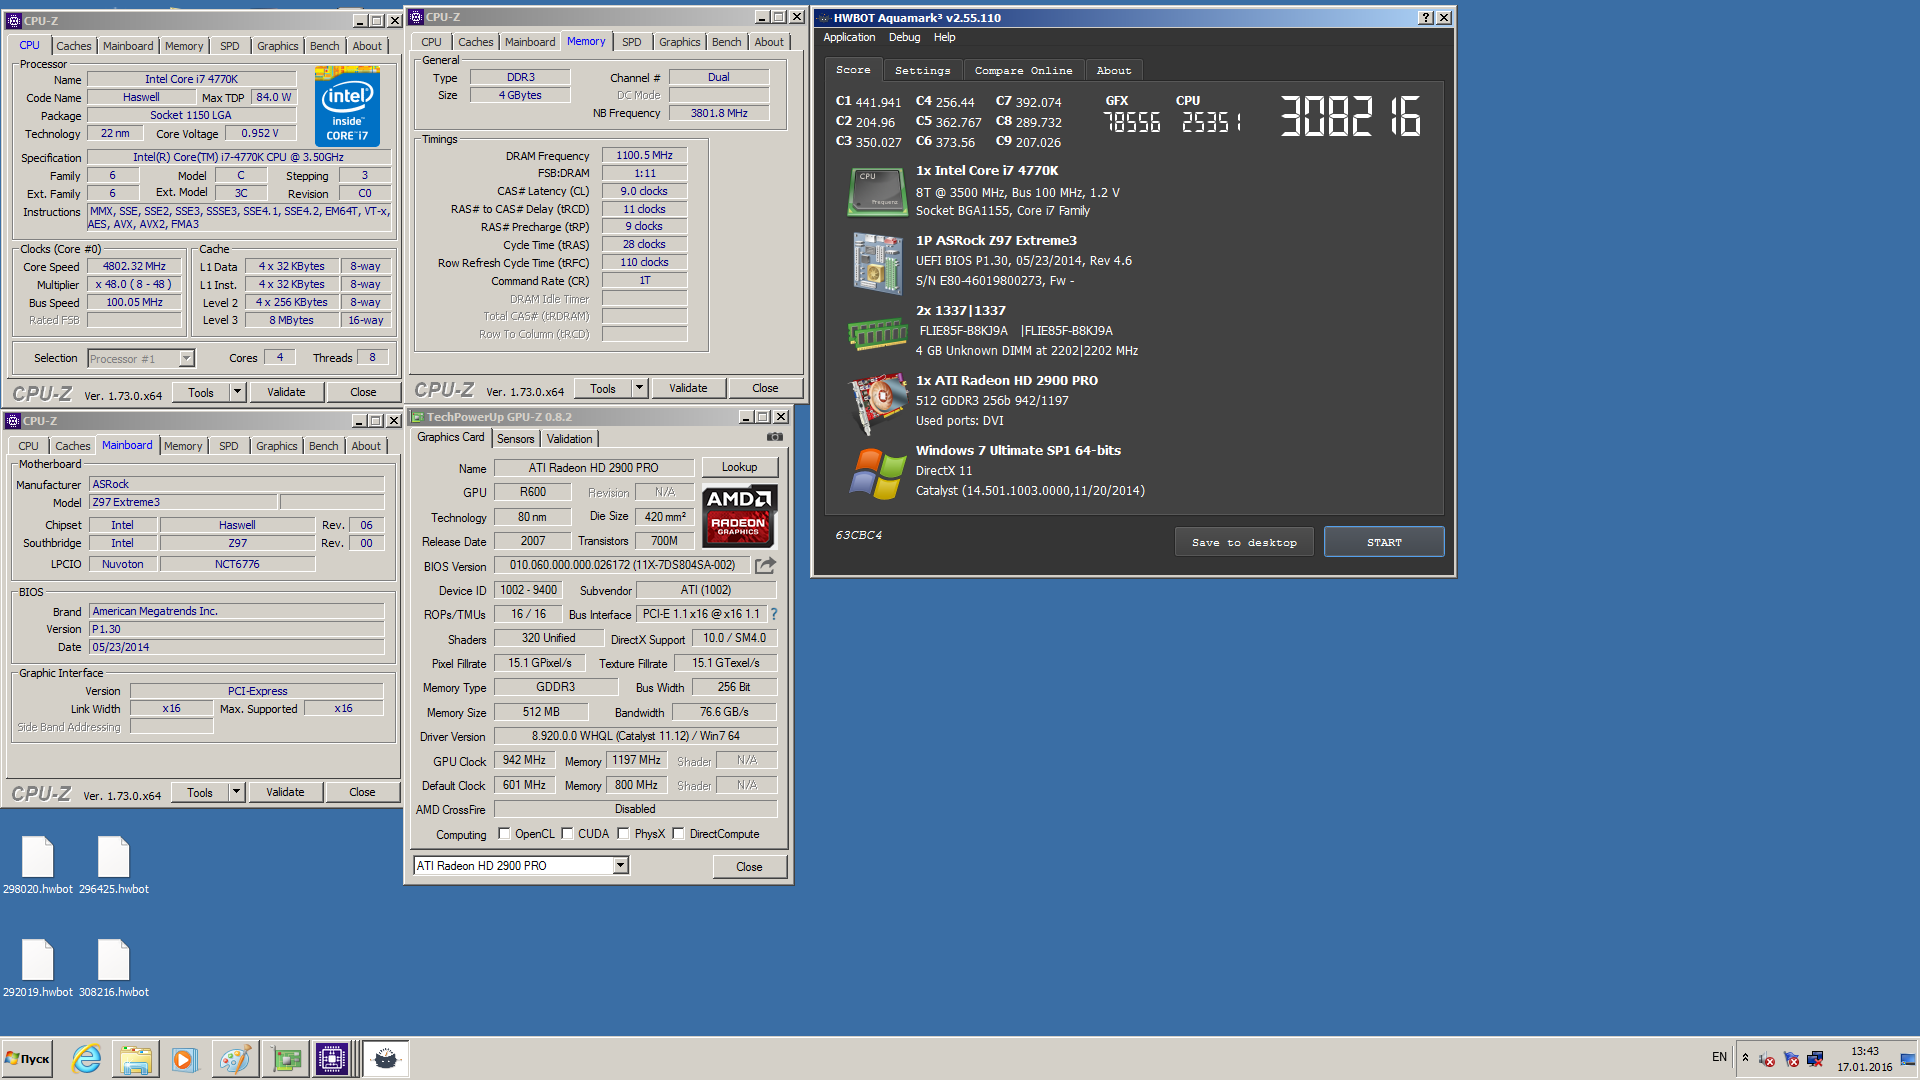Switch to CPU-Z via purple chip taskbar icon
Screen dimensions: 1920x1080
[x=332, y=1059]
